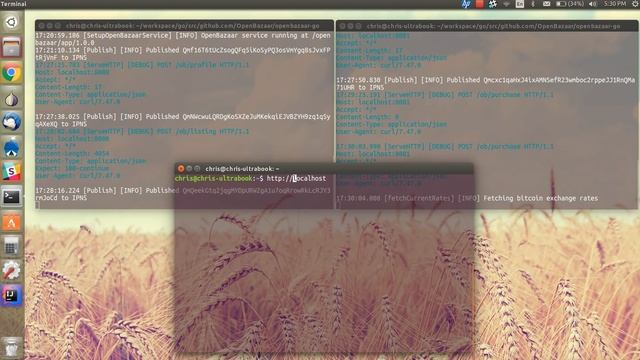Click the SetupOpenBazaarService log line
The image size is (640, 360).
pyautogui.click(x=183, y=39)
